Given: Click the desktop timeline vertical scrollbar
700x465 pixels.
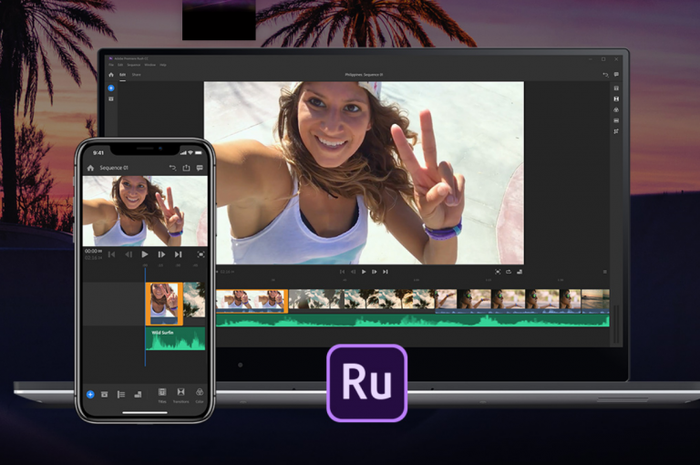Looking at the screenshot, I should pyautogui.click(x=617, y=324).
